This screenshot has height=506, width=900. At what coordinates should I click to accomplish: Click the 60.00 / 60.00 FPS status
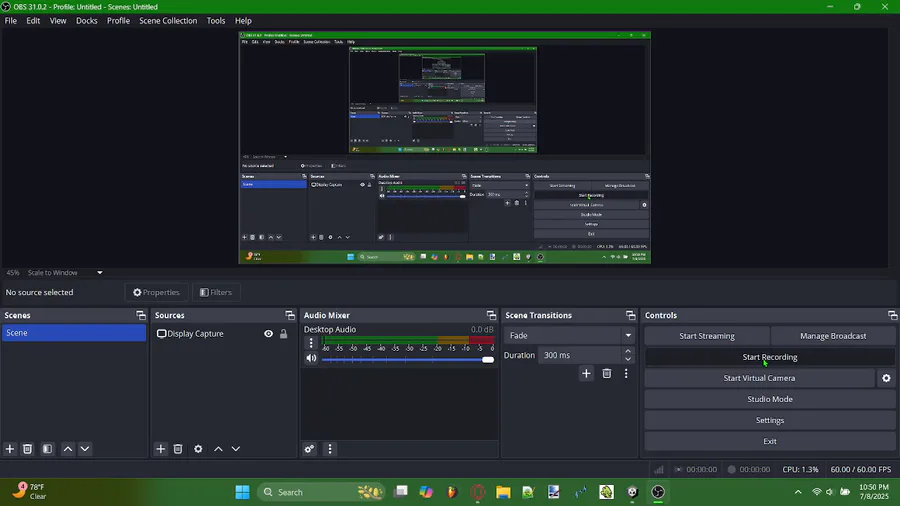[860, 469]
